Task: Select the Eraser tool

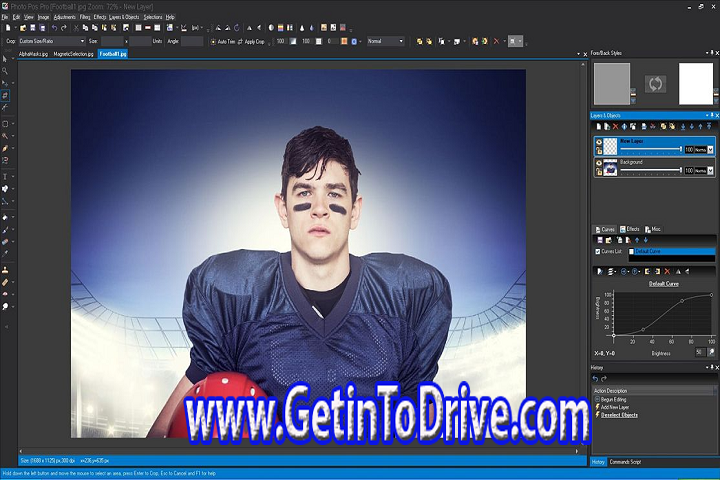Action: (x=5, y=241)
